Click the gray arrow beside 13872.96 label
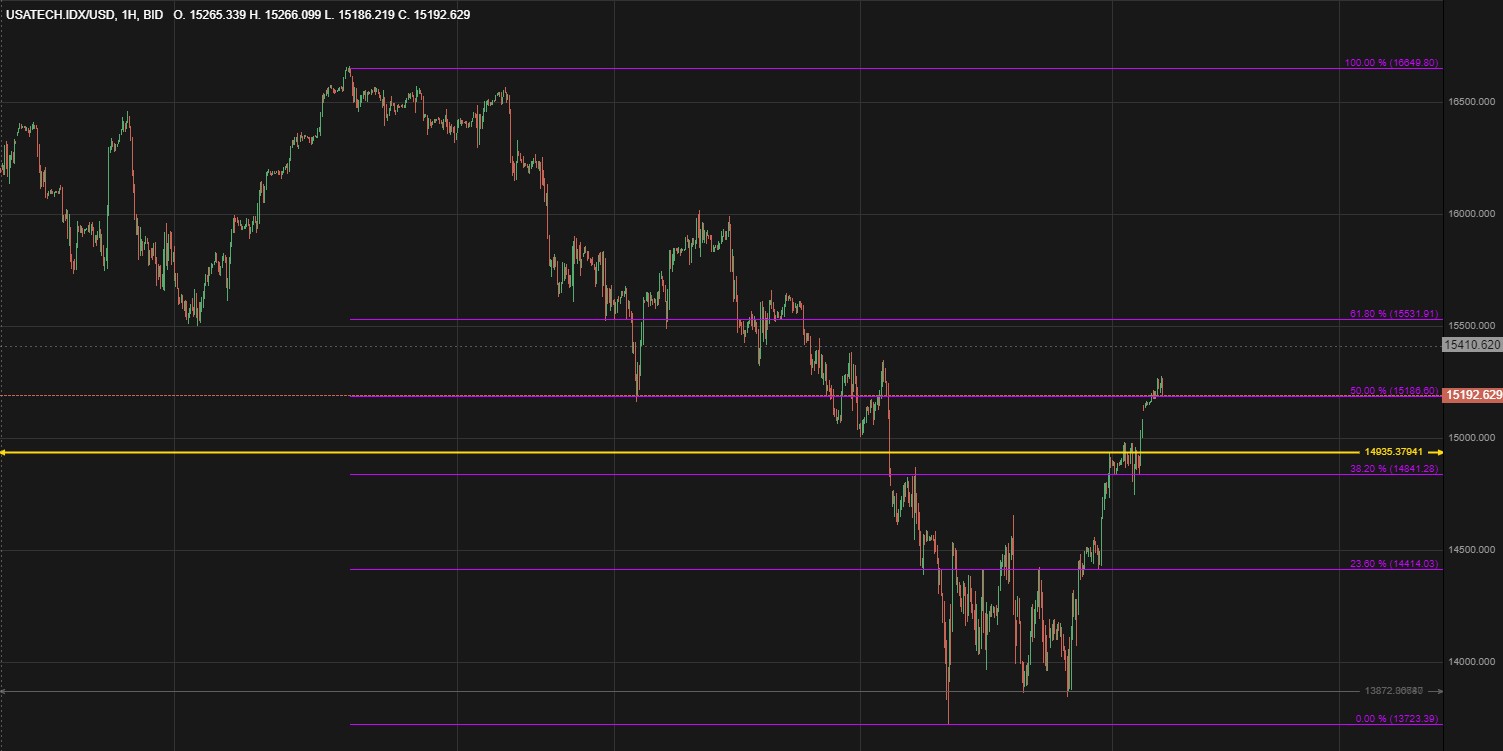1503x751 pixels. tap(1434, 690)
